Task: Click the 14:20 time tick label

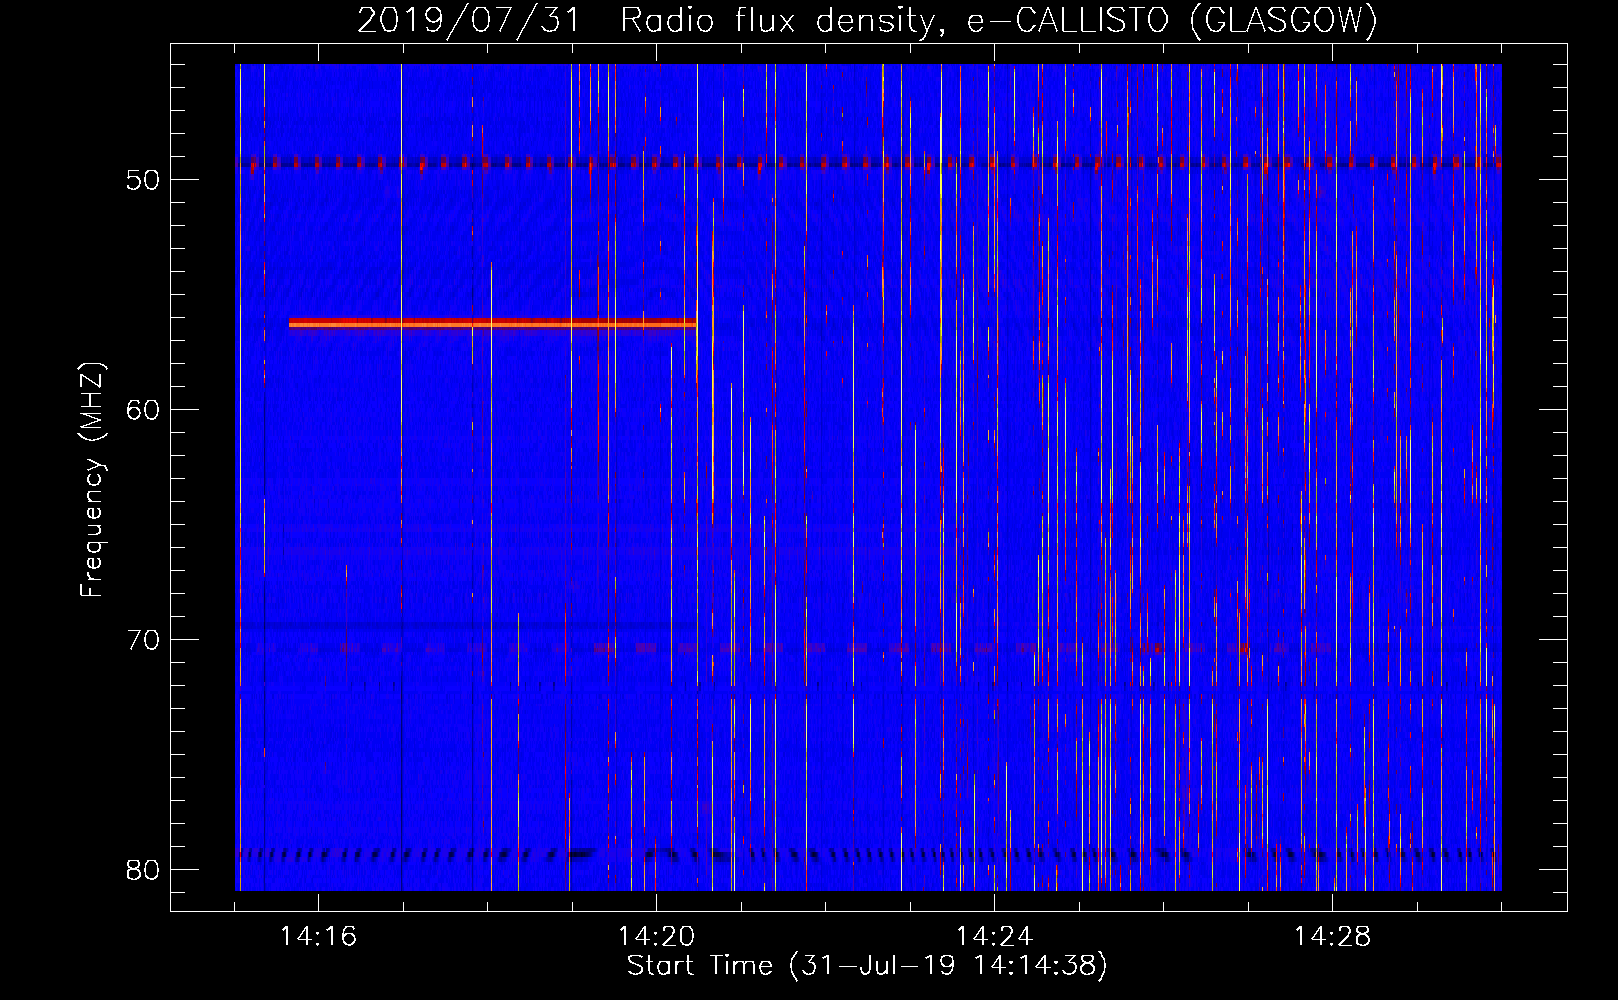Action: click(x=656, y=937)
